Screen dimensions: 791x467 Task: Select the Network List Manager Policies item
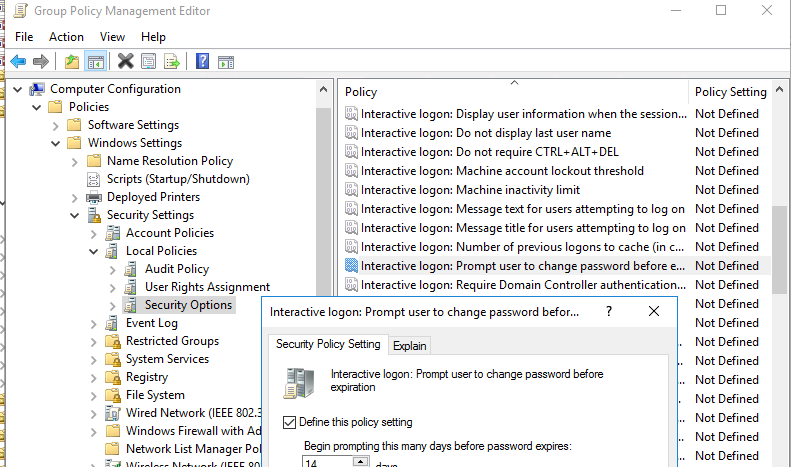click(194, 449)
